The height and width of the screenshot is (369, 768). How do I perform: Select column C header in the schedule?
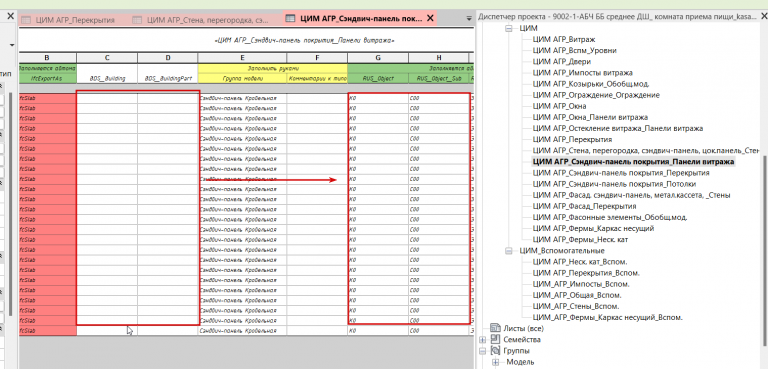click(107, 58)
